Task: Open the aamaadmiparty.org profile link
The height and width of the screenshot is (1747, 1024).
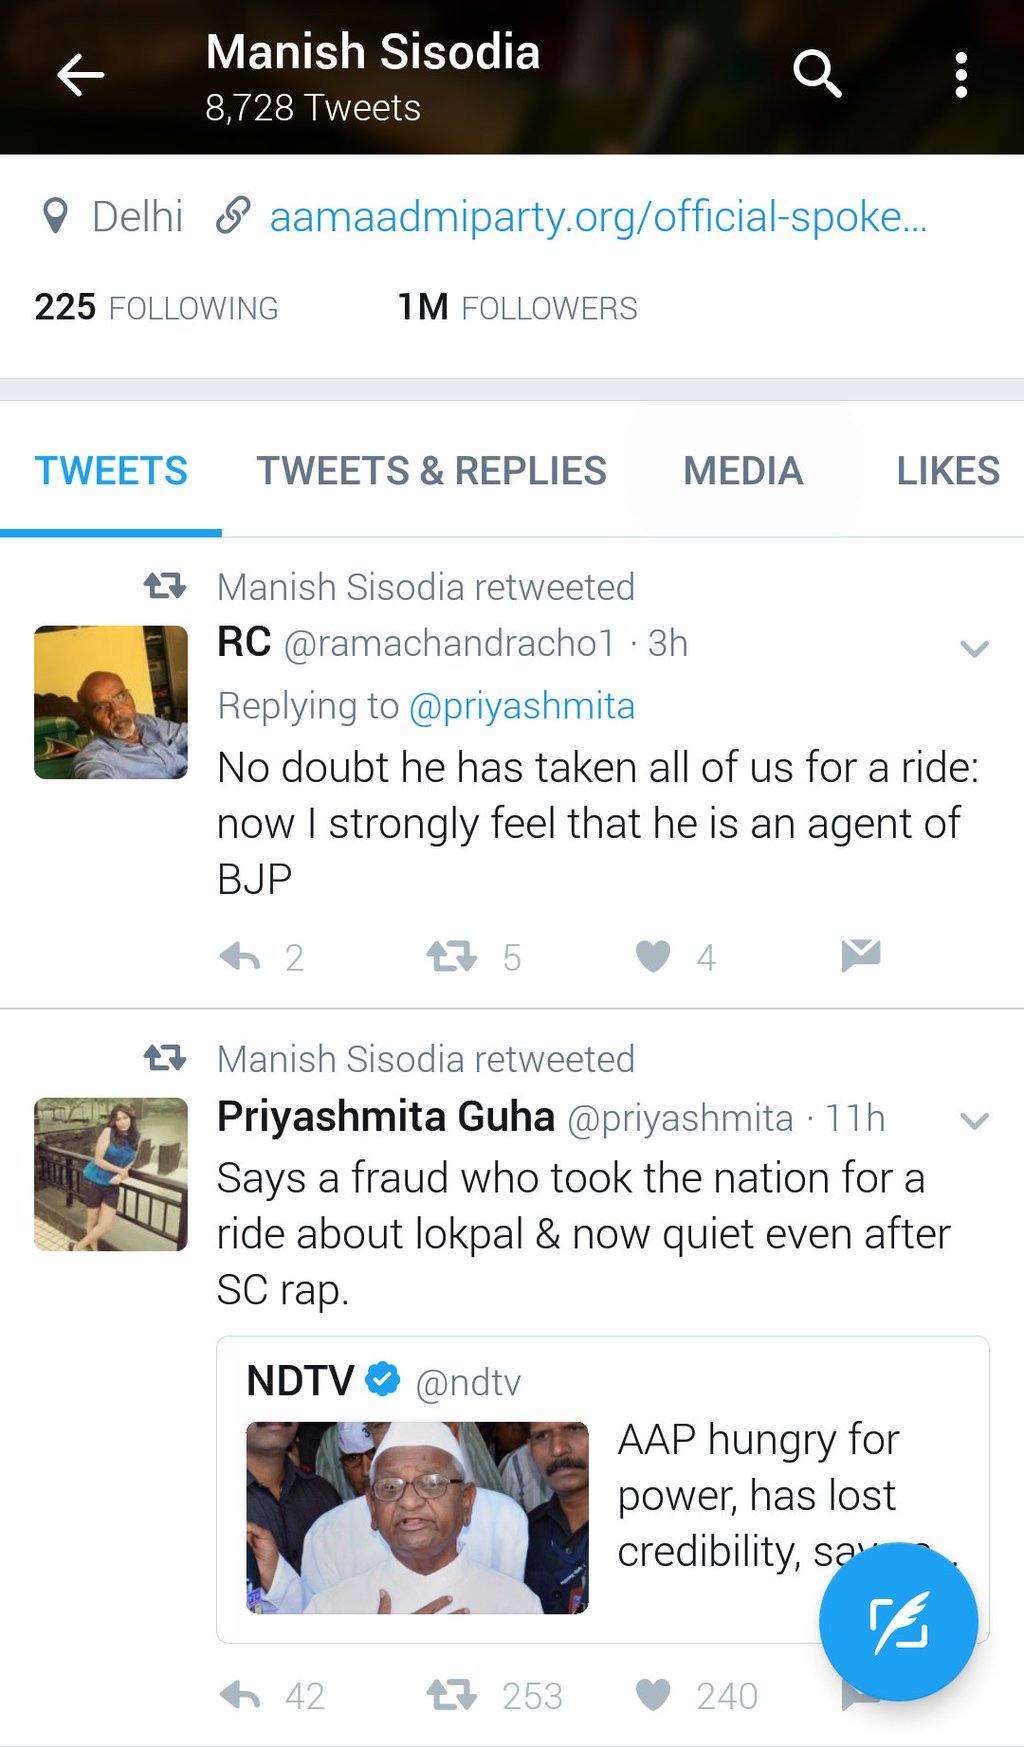Action: pos(598,217)
